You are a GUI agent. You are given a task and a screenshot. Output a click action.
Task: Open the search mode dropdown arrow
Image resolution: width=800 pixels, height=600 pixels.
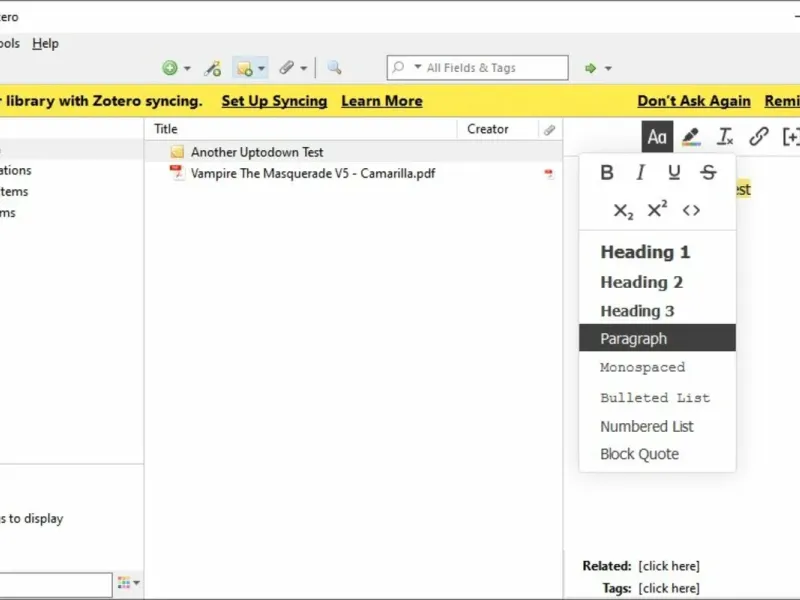(418, 67)
